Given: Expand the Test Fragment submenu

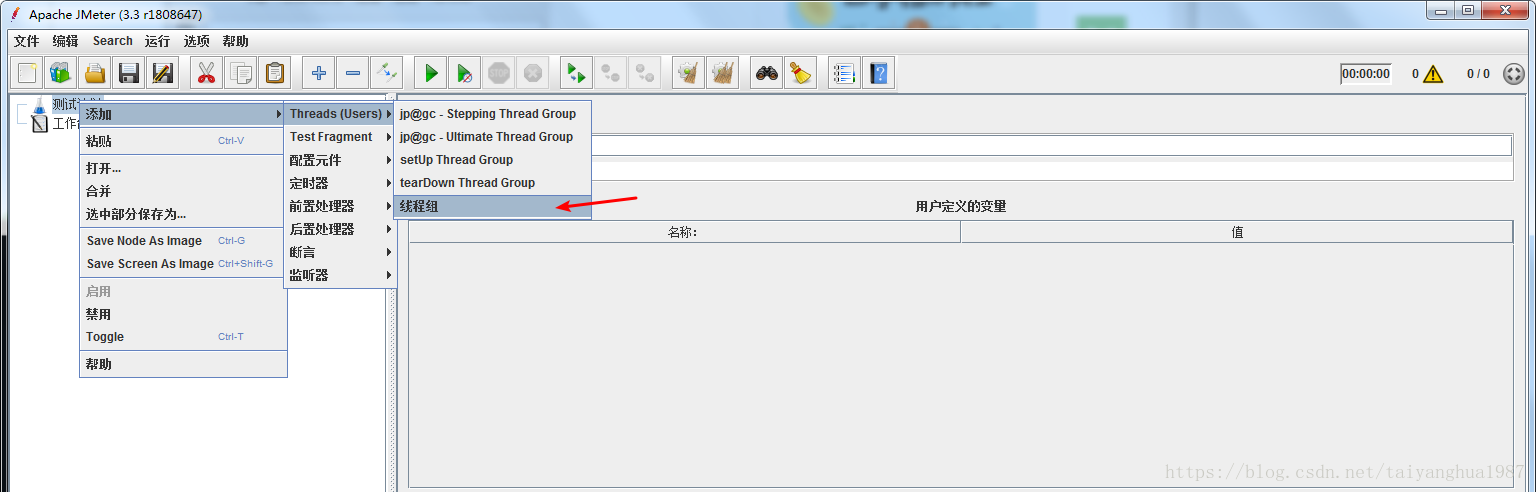Looking at the screenshot, I should tap(340, 137).
